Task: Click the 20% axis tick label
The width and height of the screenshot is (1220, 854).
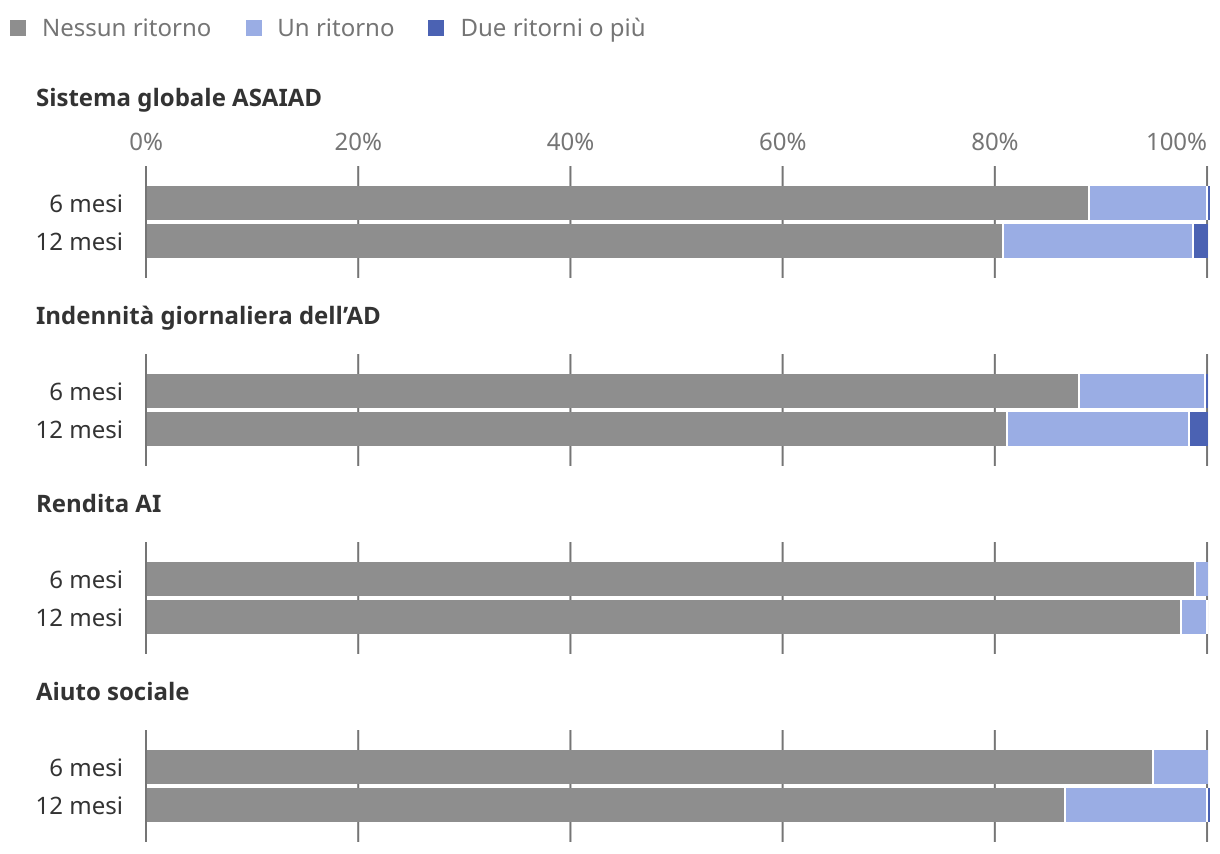Action: coord(358,142)
